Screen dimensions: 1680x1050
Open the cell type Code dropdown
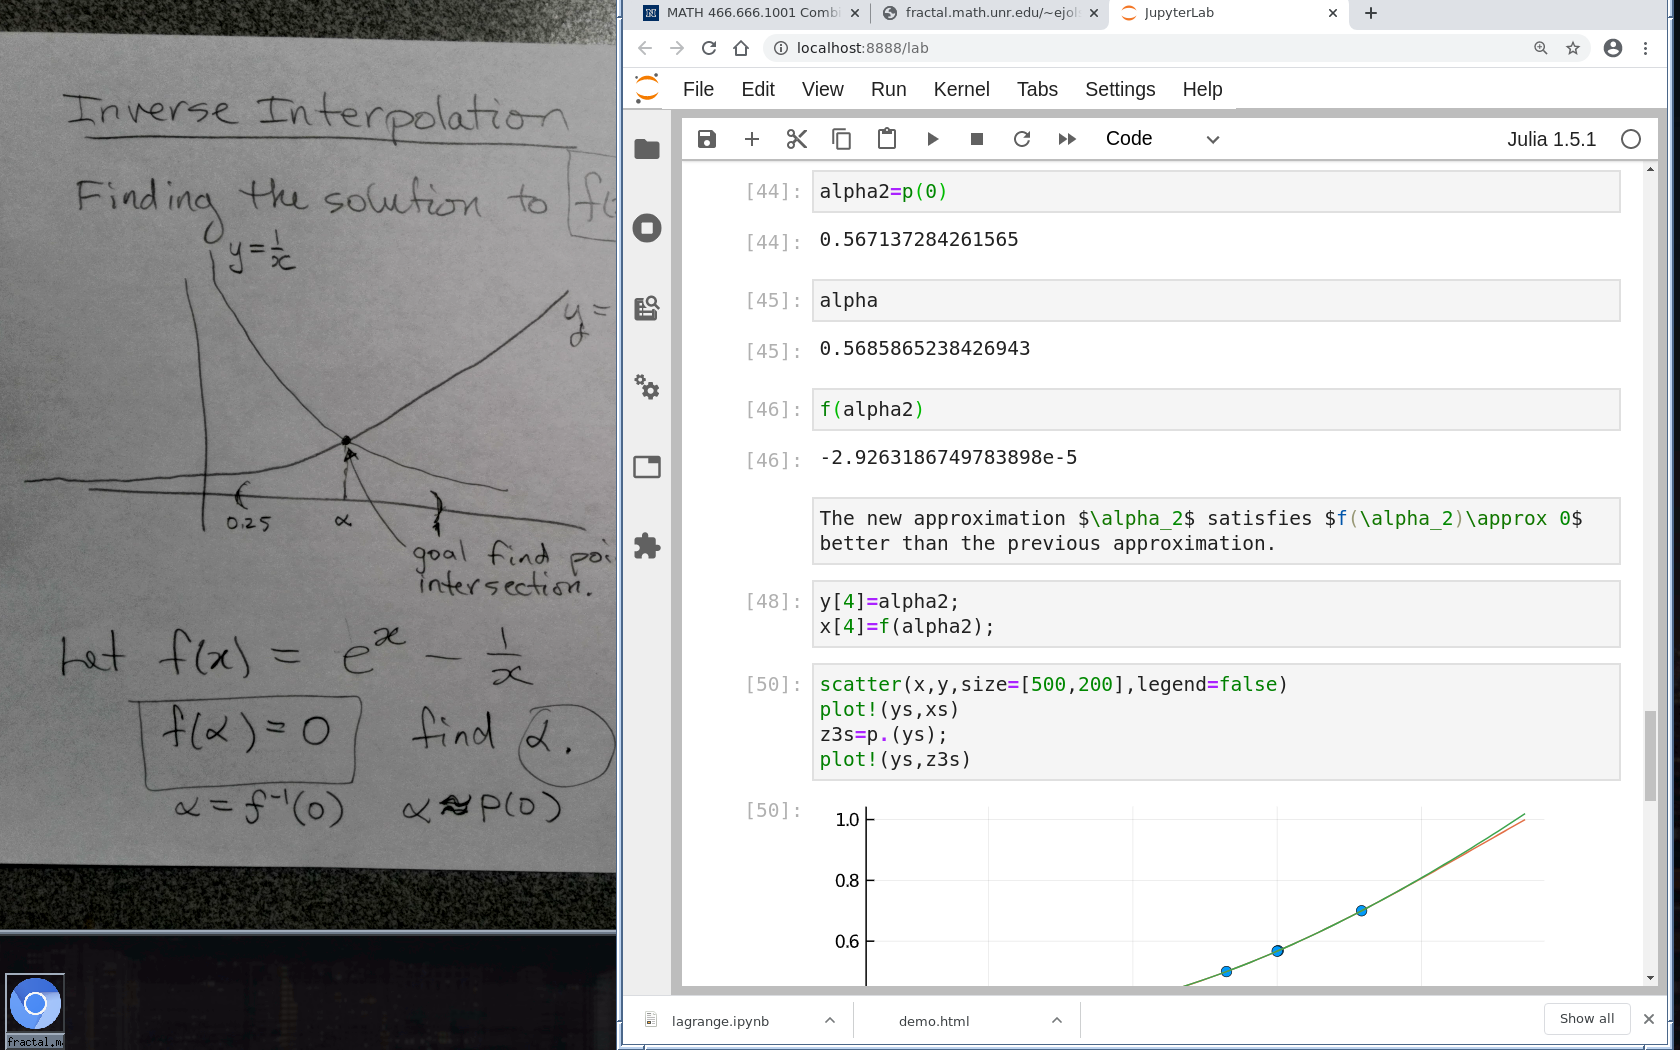pos(1161,139)
